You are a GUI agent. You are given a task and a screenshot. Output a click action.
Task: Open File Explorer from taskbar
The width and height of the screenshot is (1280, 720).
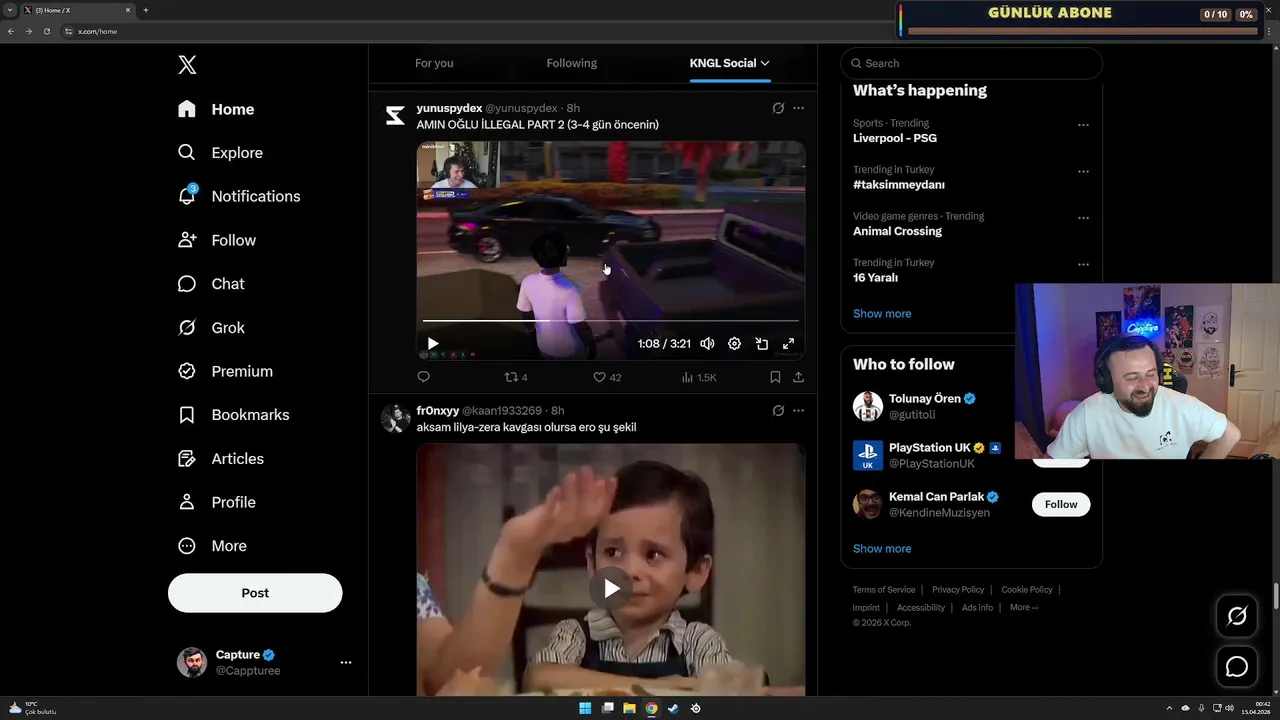tap(629, 708)
